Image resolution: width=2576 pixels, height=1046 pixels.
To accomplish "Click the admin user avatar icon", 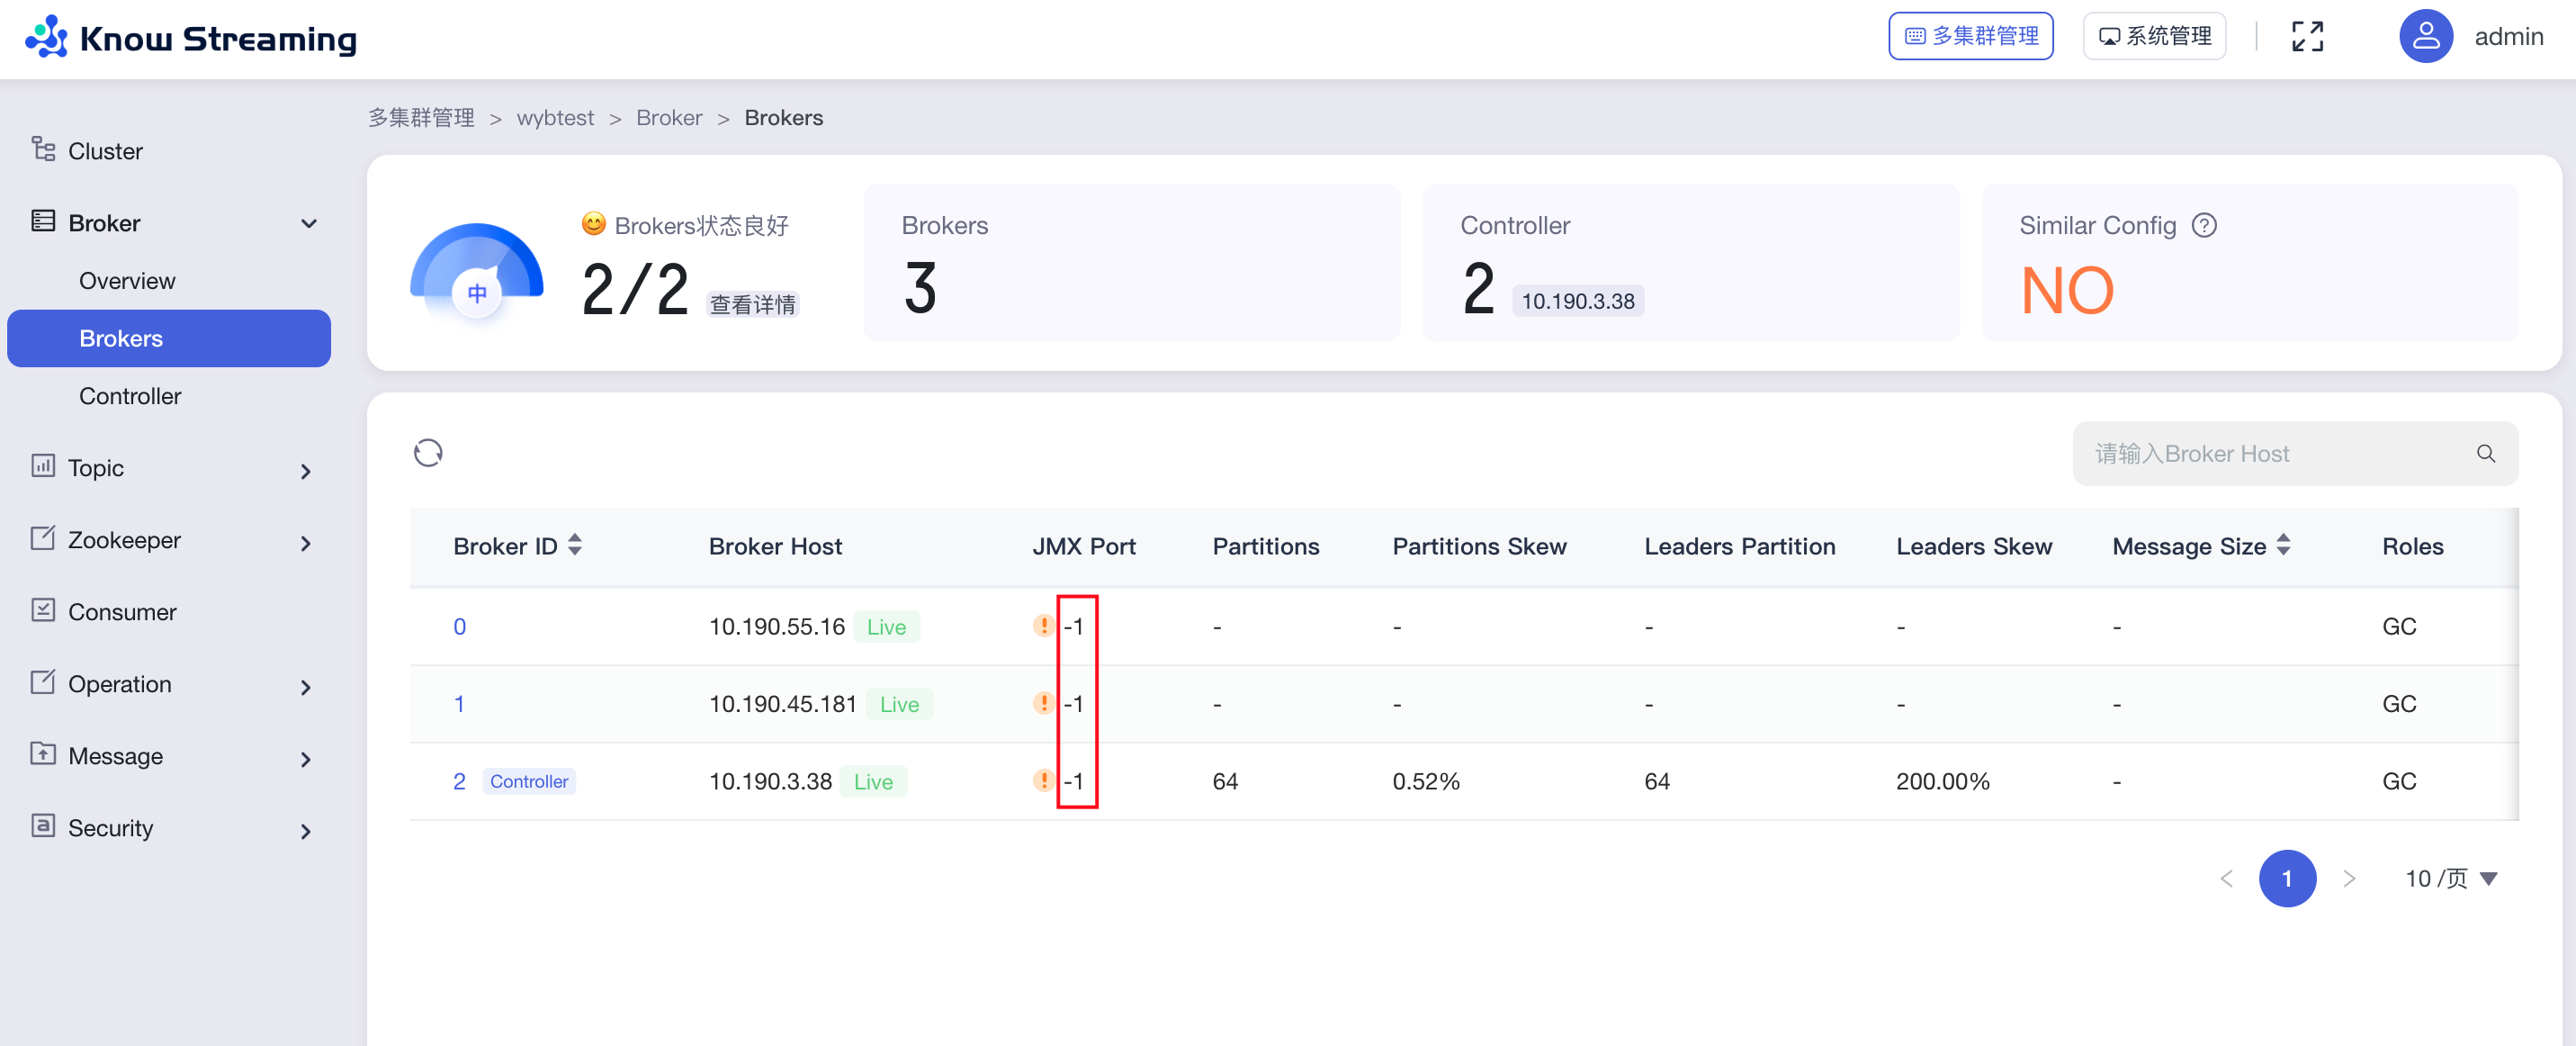I will pyautogui.click(x=2425, y=37).
